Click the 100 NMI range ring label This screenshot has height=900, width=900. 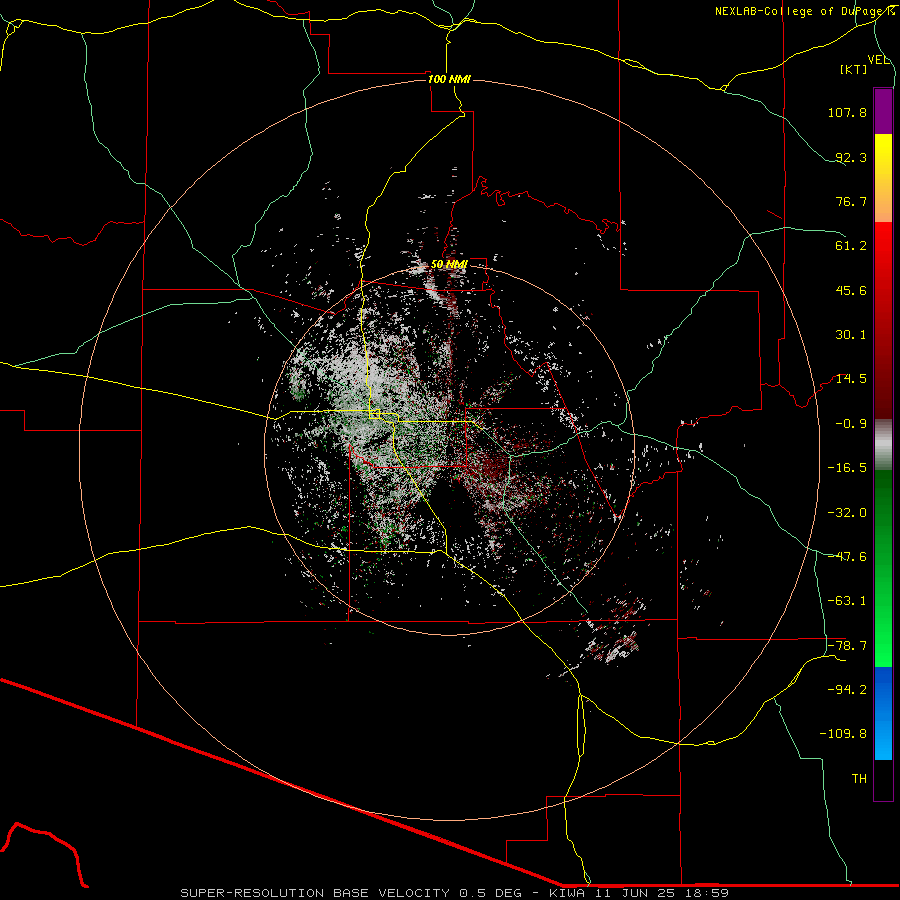449,79
